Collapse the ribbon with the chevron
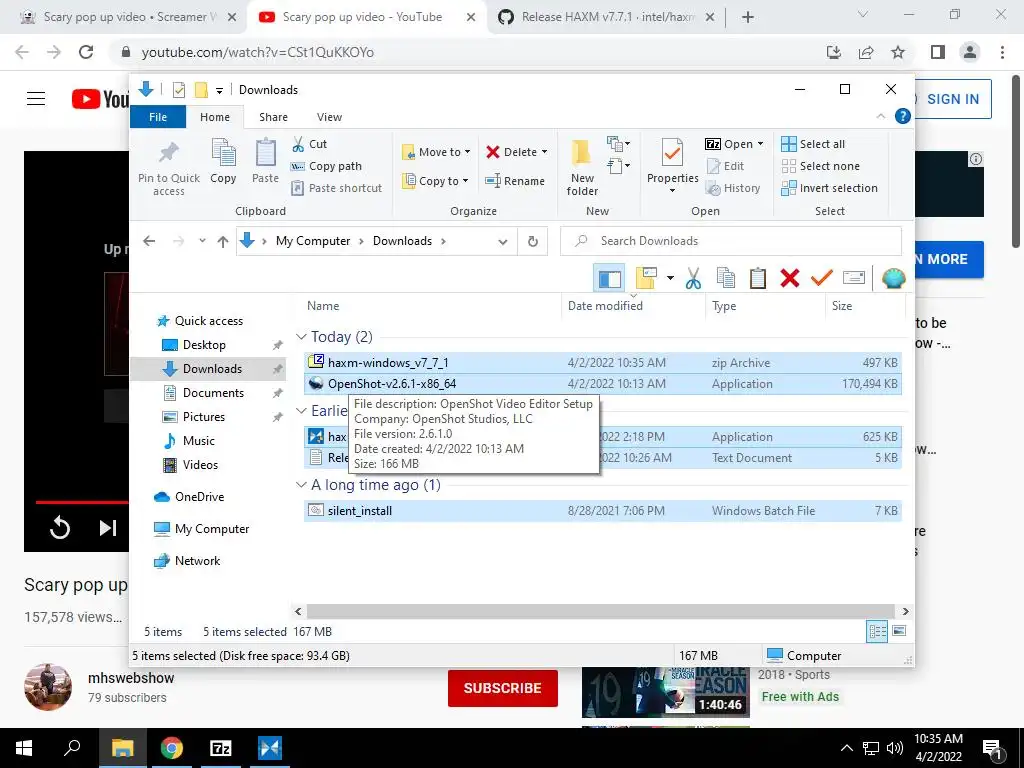The width and height of the screenshot is (1024, 768). (881, 116)
